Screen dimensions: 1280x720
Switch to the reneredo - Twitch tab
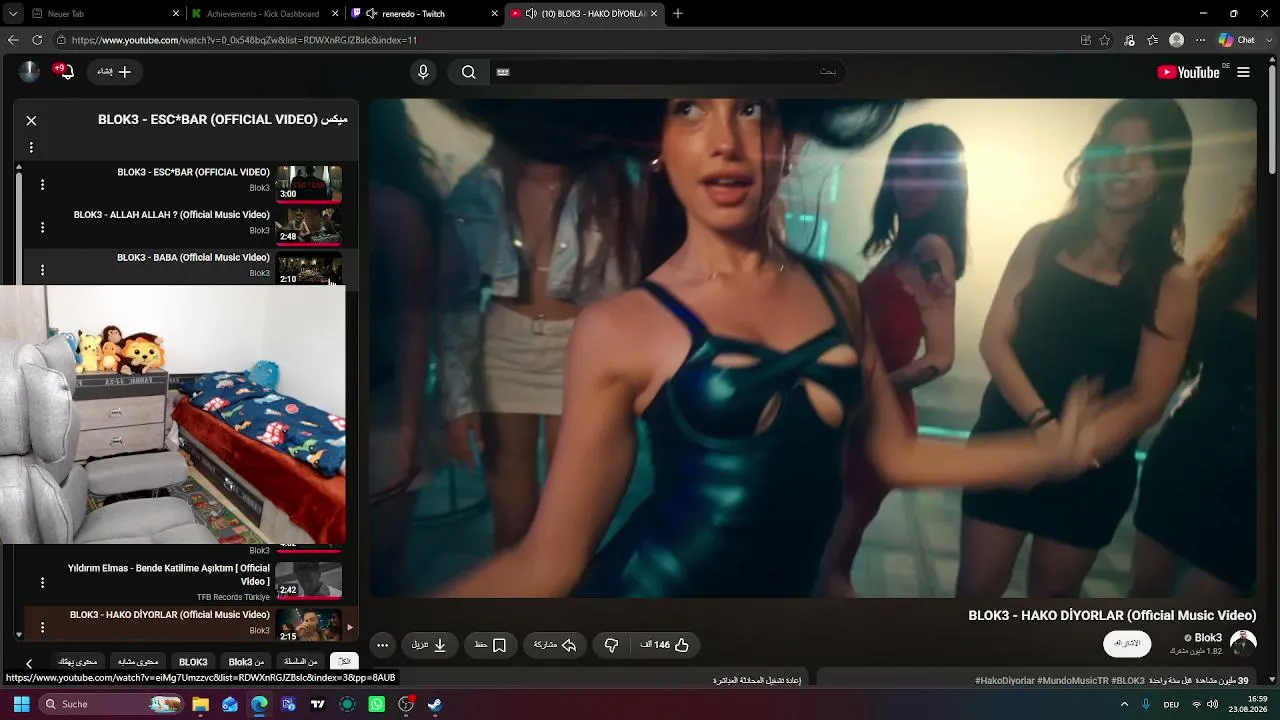pos(425,14)
